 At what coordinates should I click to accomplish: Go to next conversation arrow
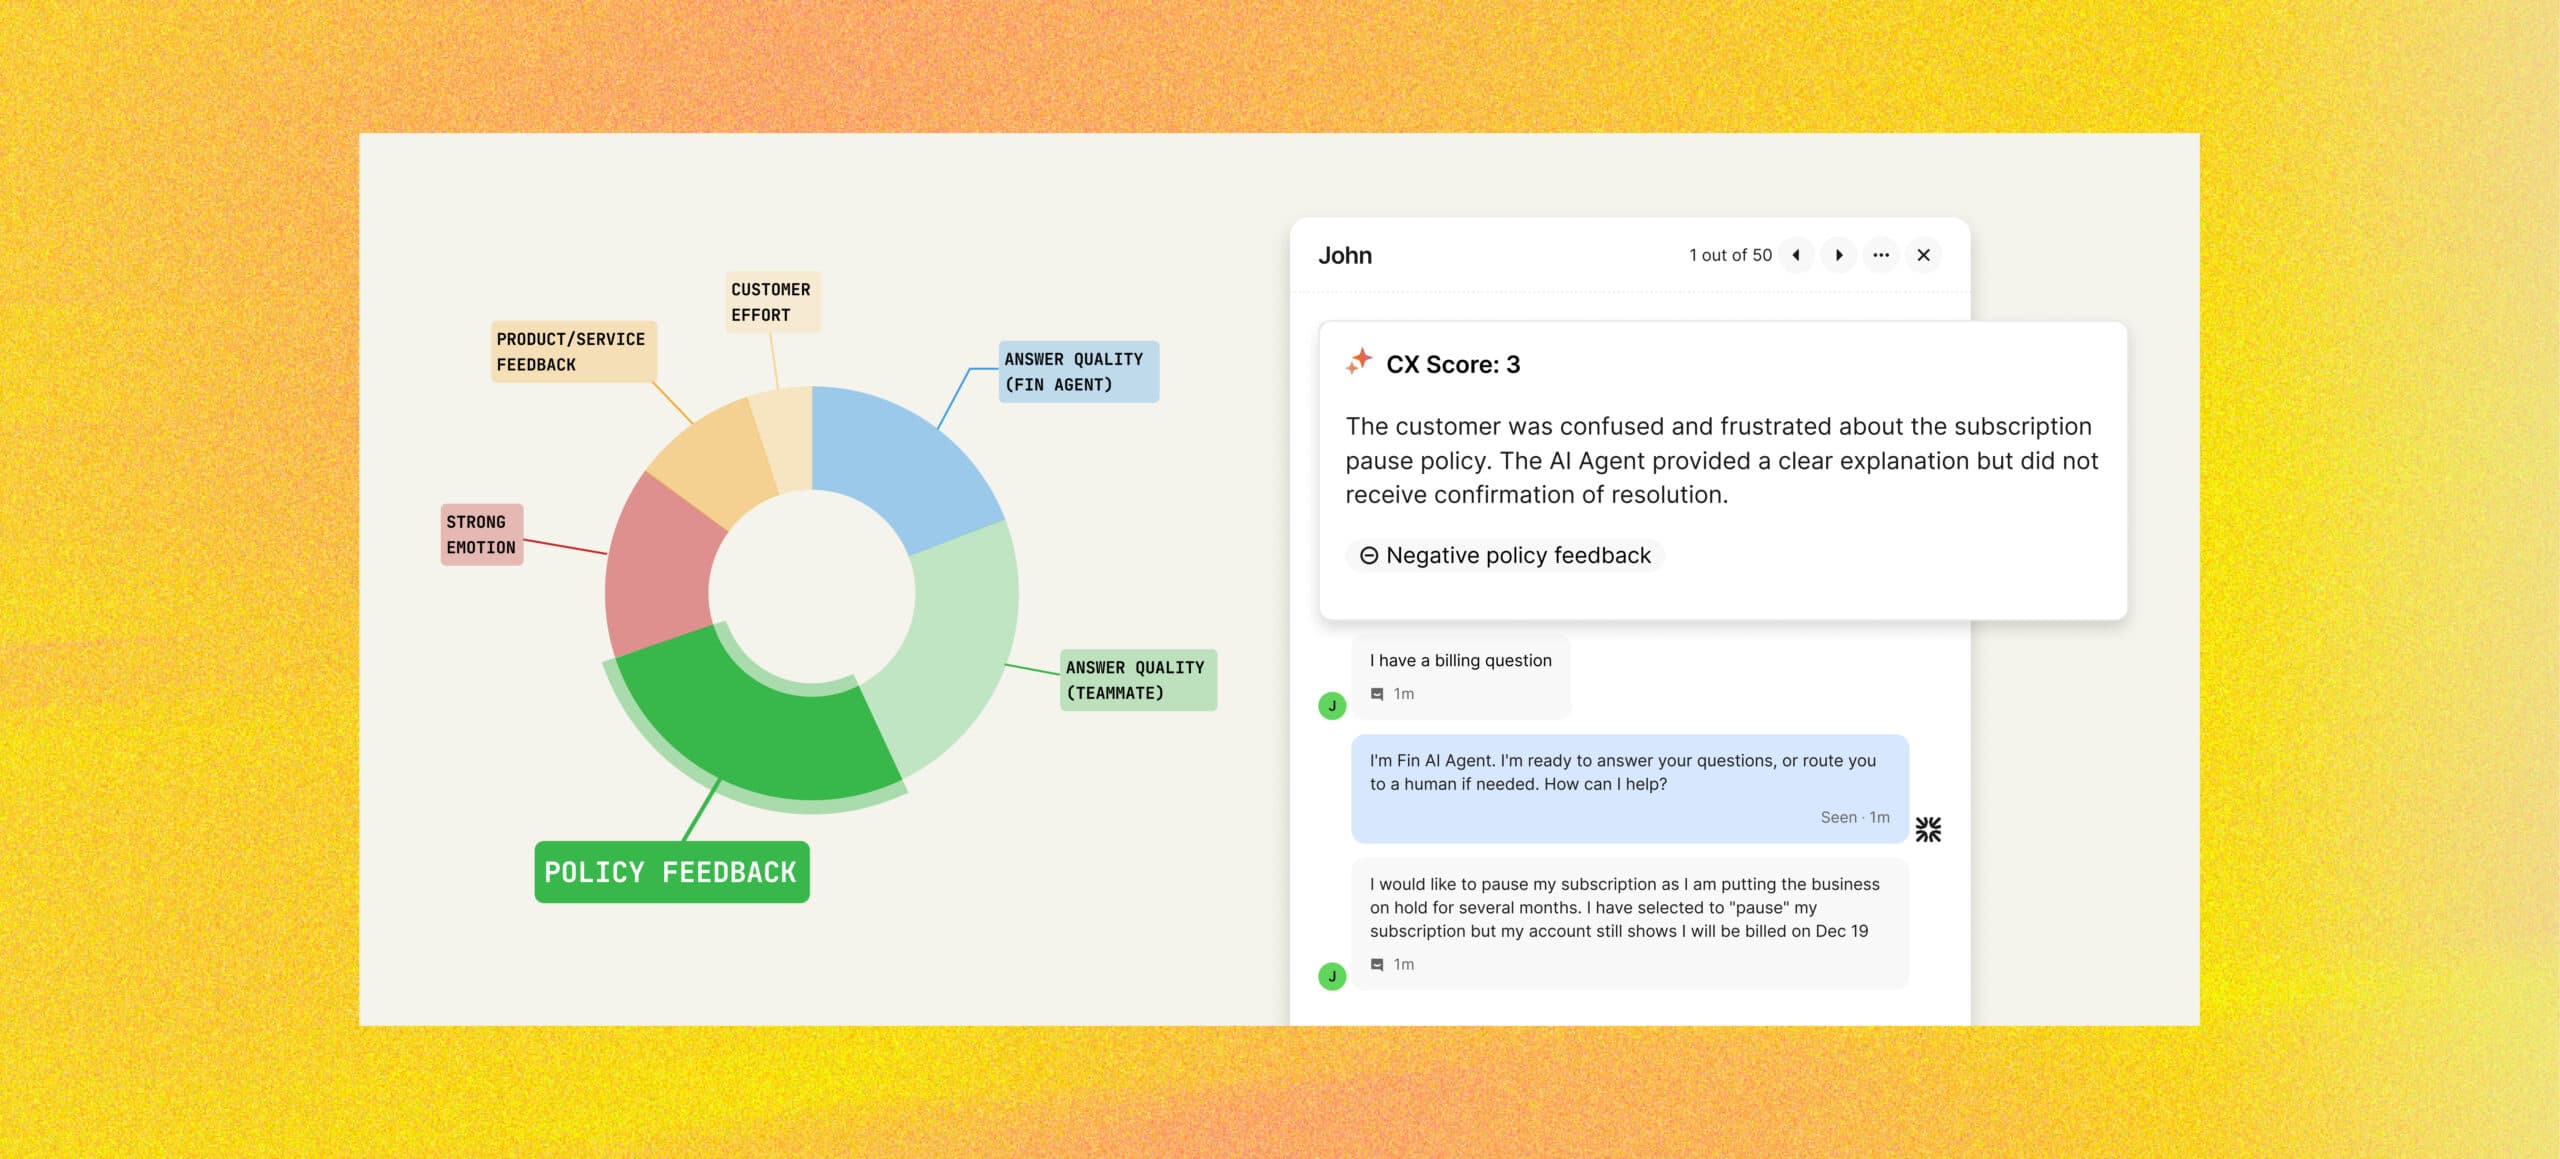point(1839,255)
